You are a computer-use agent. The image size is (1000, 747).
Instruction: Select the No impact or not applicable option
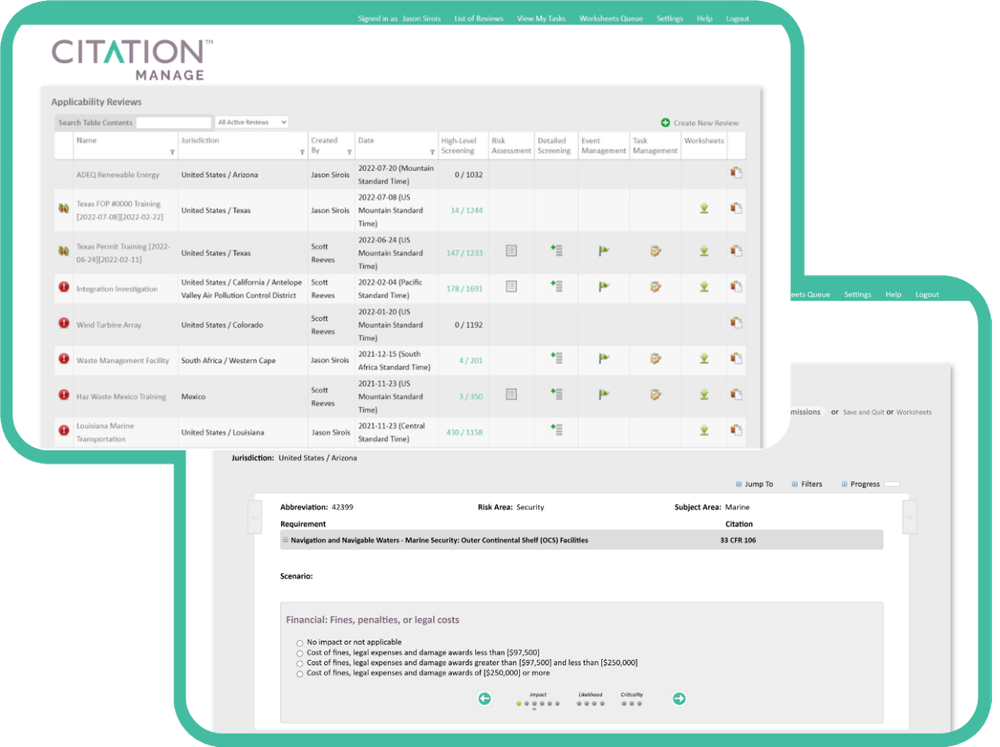[x=298, y=642]
